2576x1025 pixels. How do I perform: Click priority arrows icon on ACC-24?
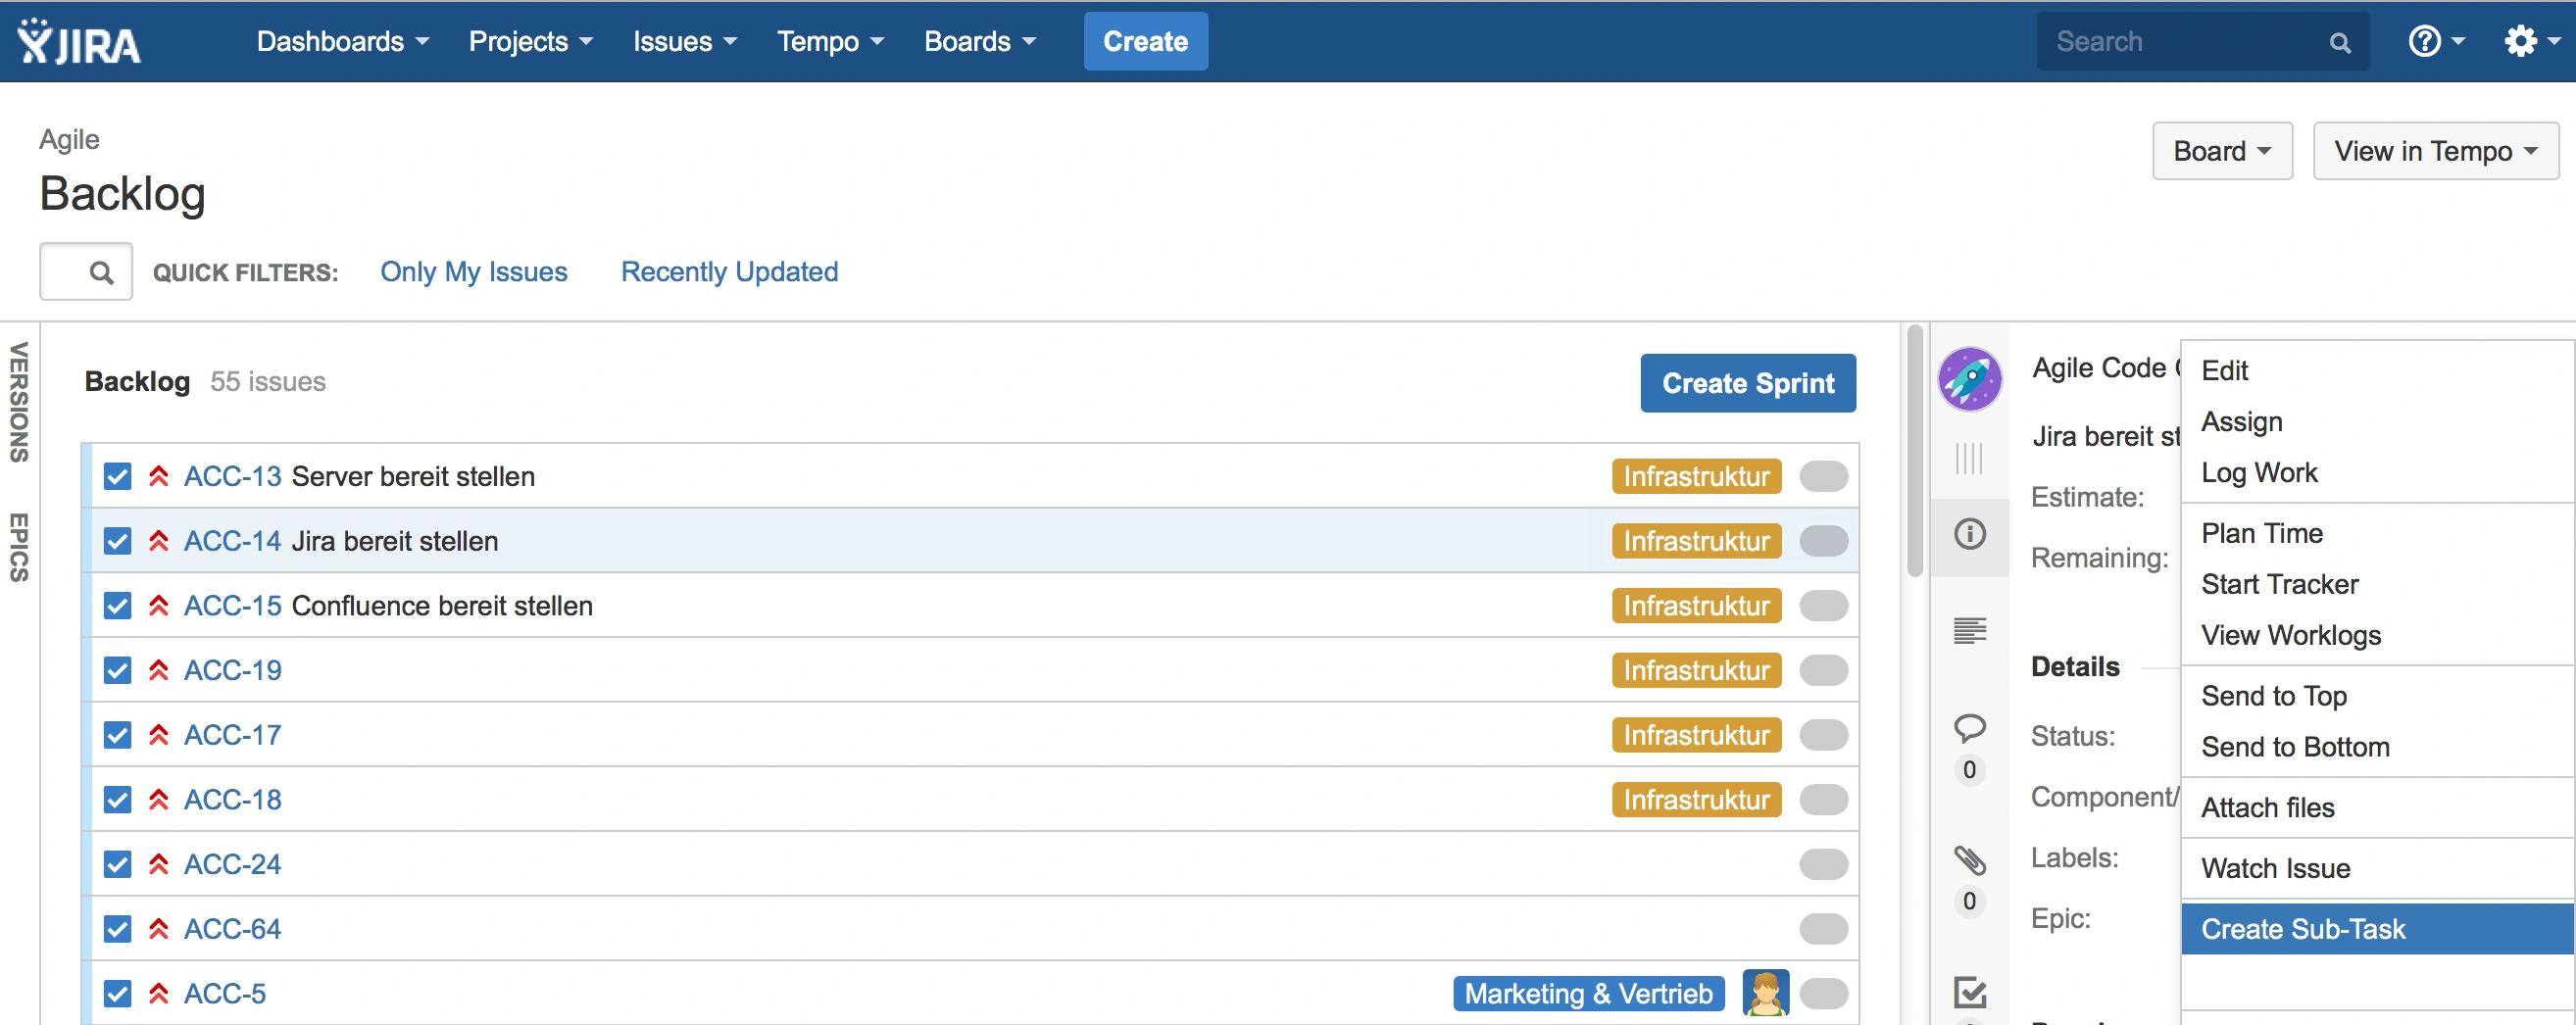(x=158, y=864)
